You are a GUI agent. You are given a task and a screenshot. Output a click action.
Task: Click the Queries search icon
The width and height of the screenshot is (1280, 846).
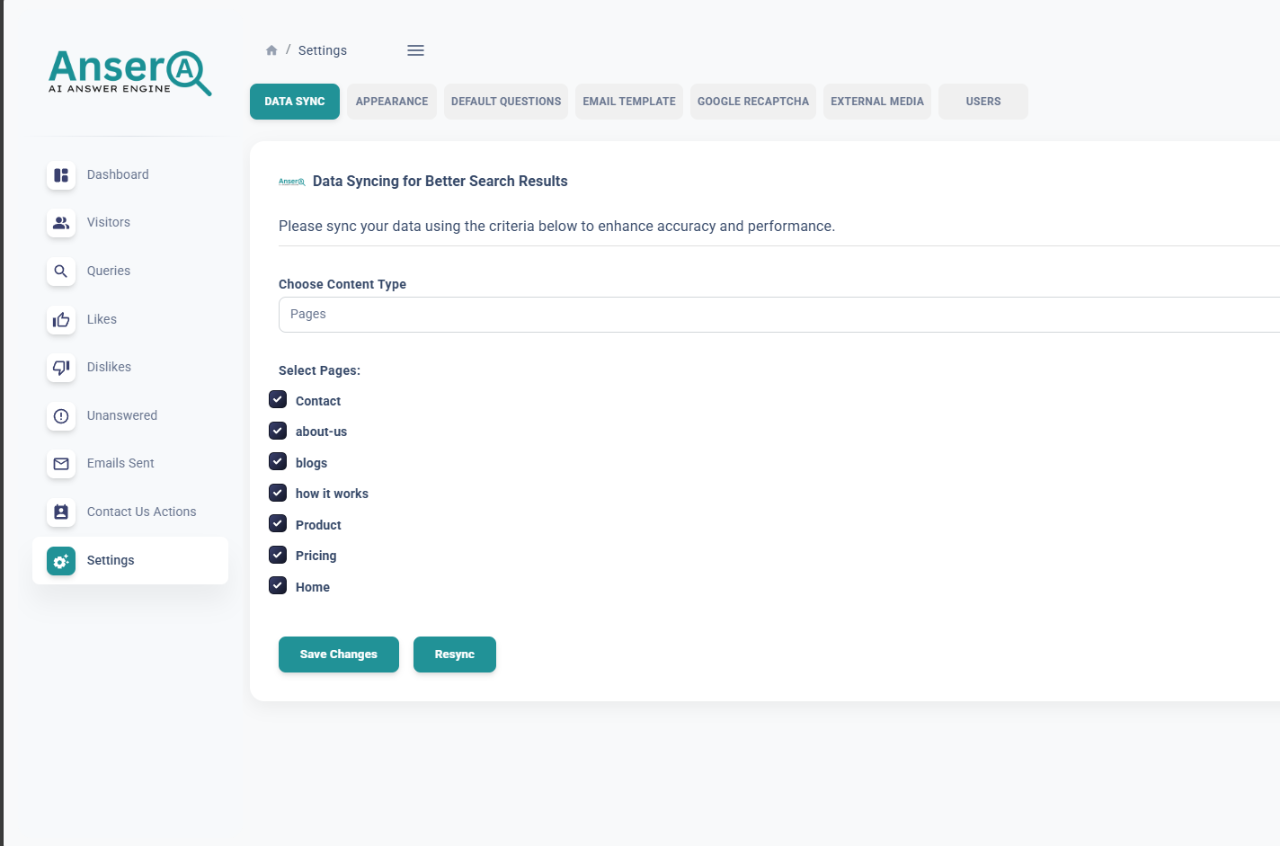pos(61,271)
